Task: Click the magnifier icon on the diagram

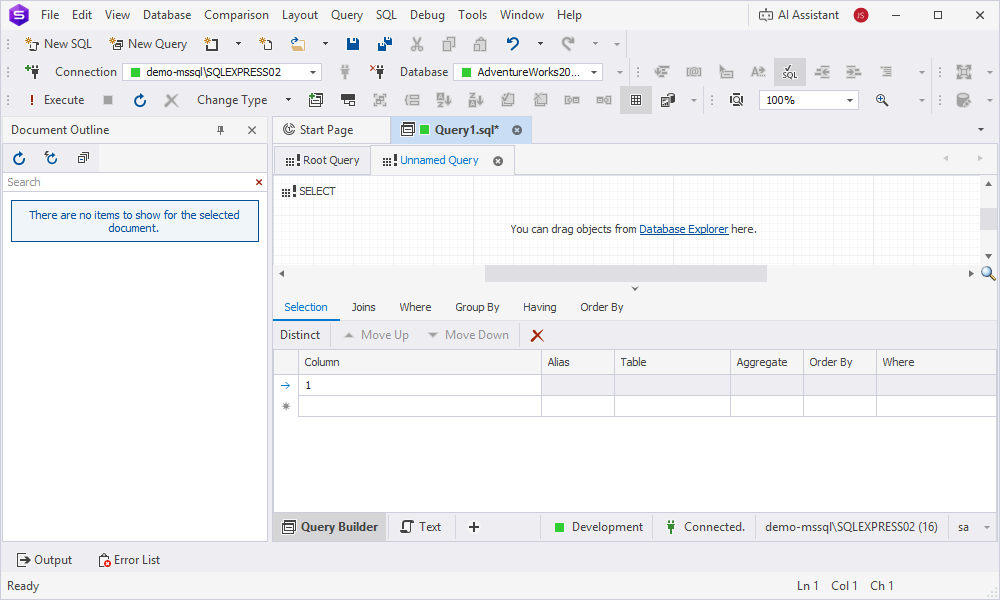Action: 988,273
